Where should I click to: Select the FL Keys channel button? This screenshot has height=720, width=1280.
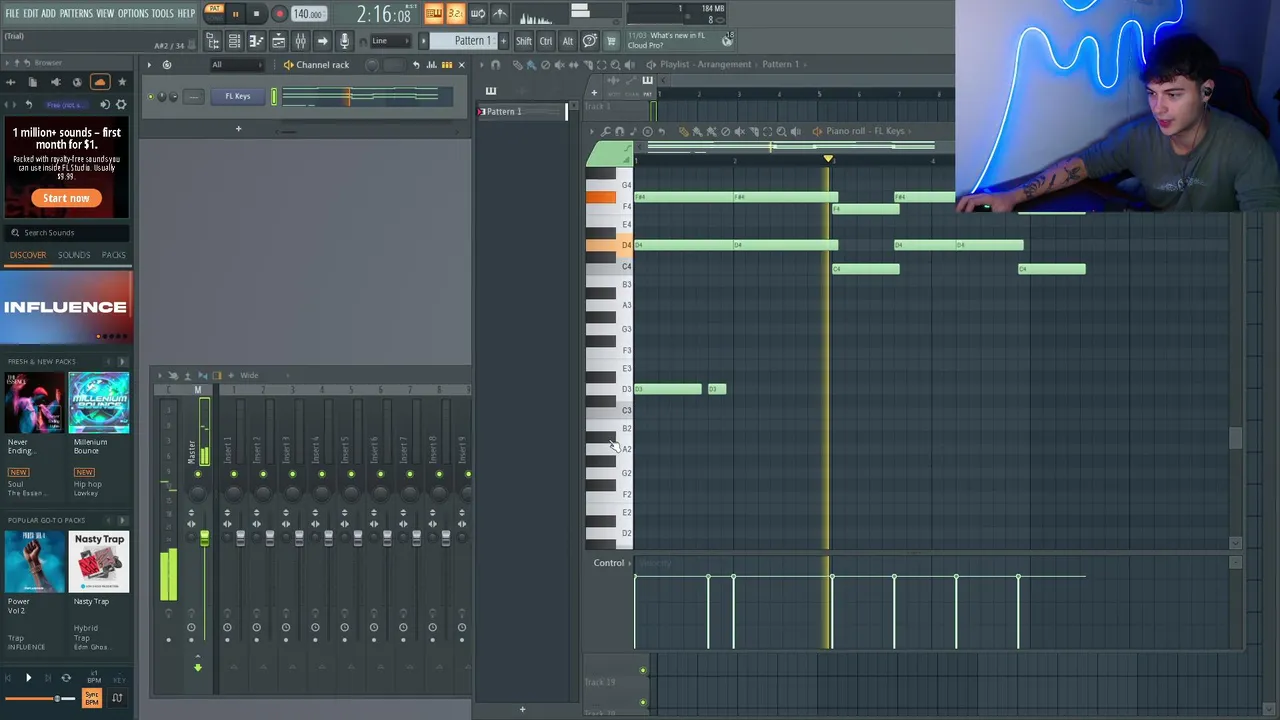click(x=238, y=97)
